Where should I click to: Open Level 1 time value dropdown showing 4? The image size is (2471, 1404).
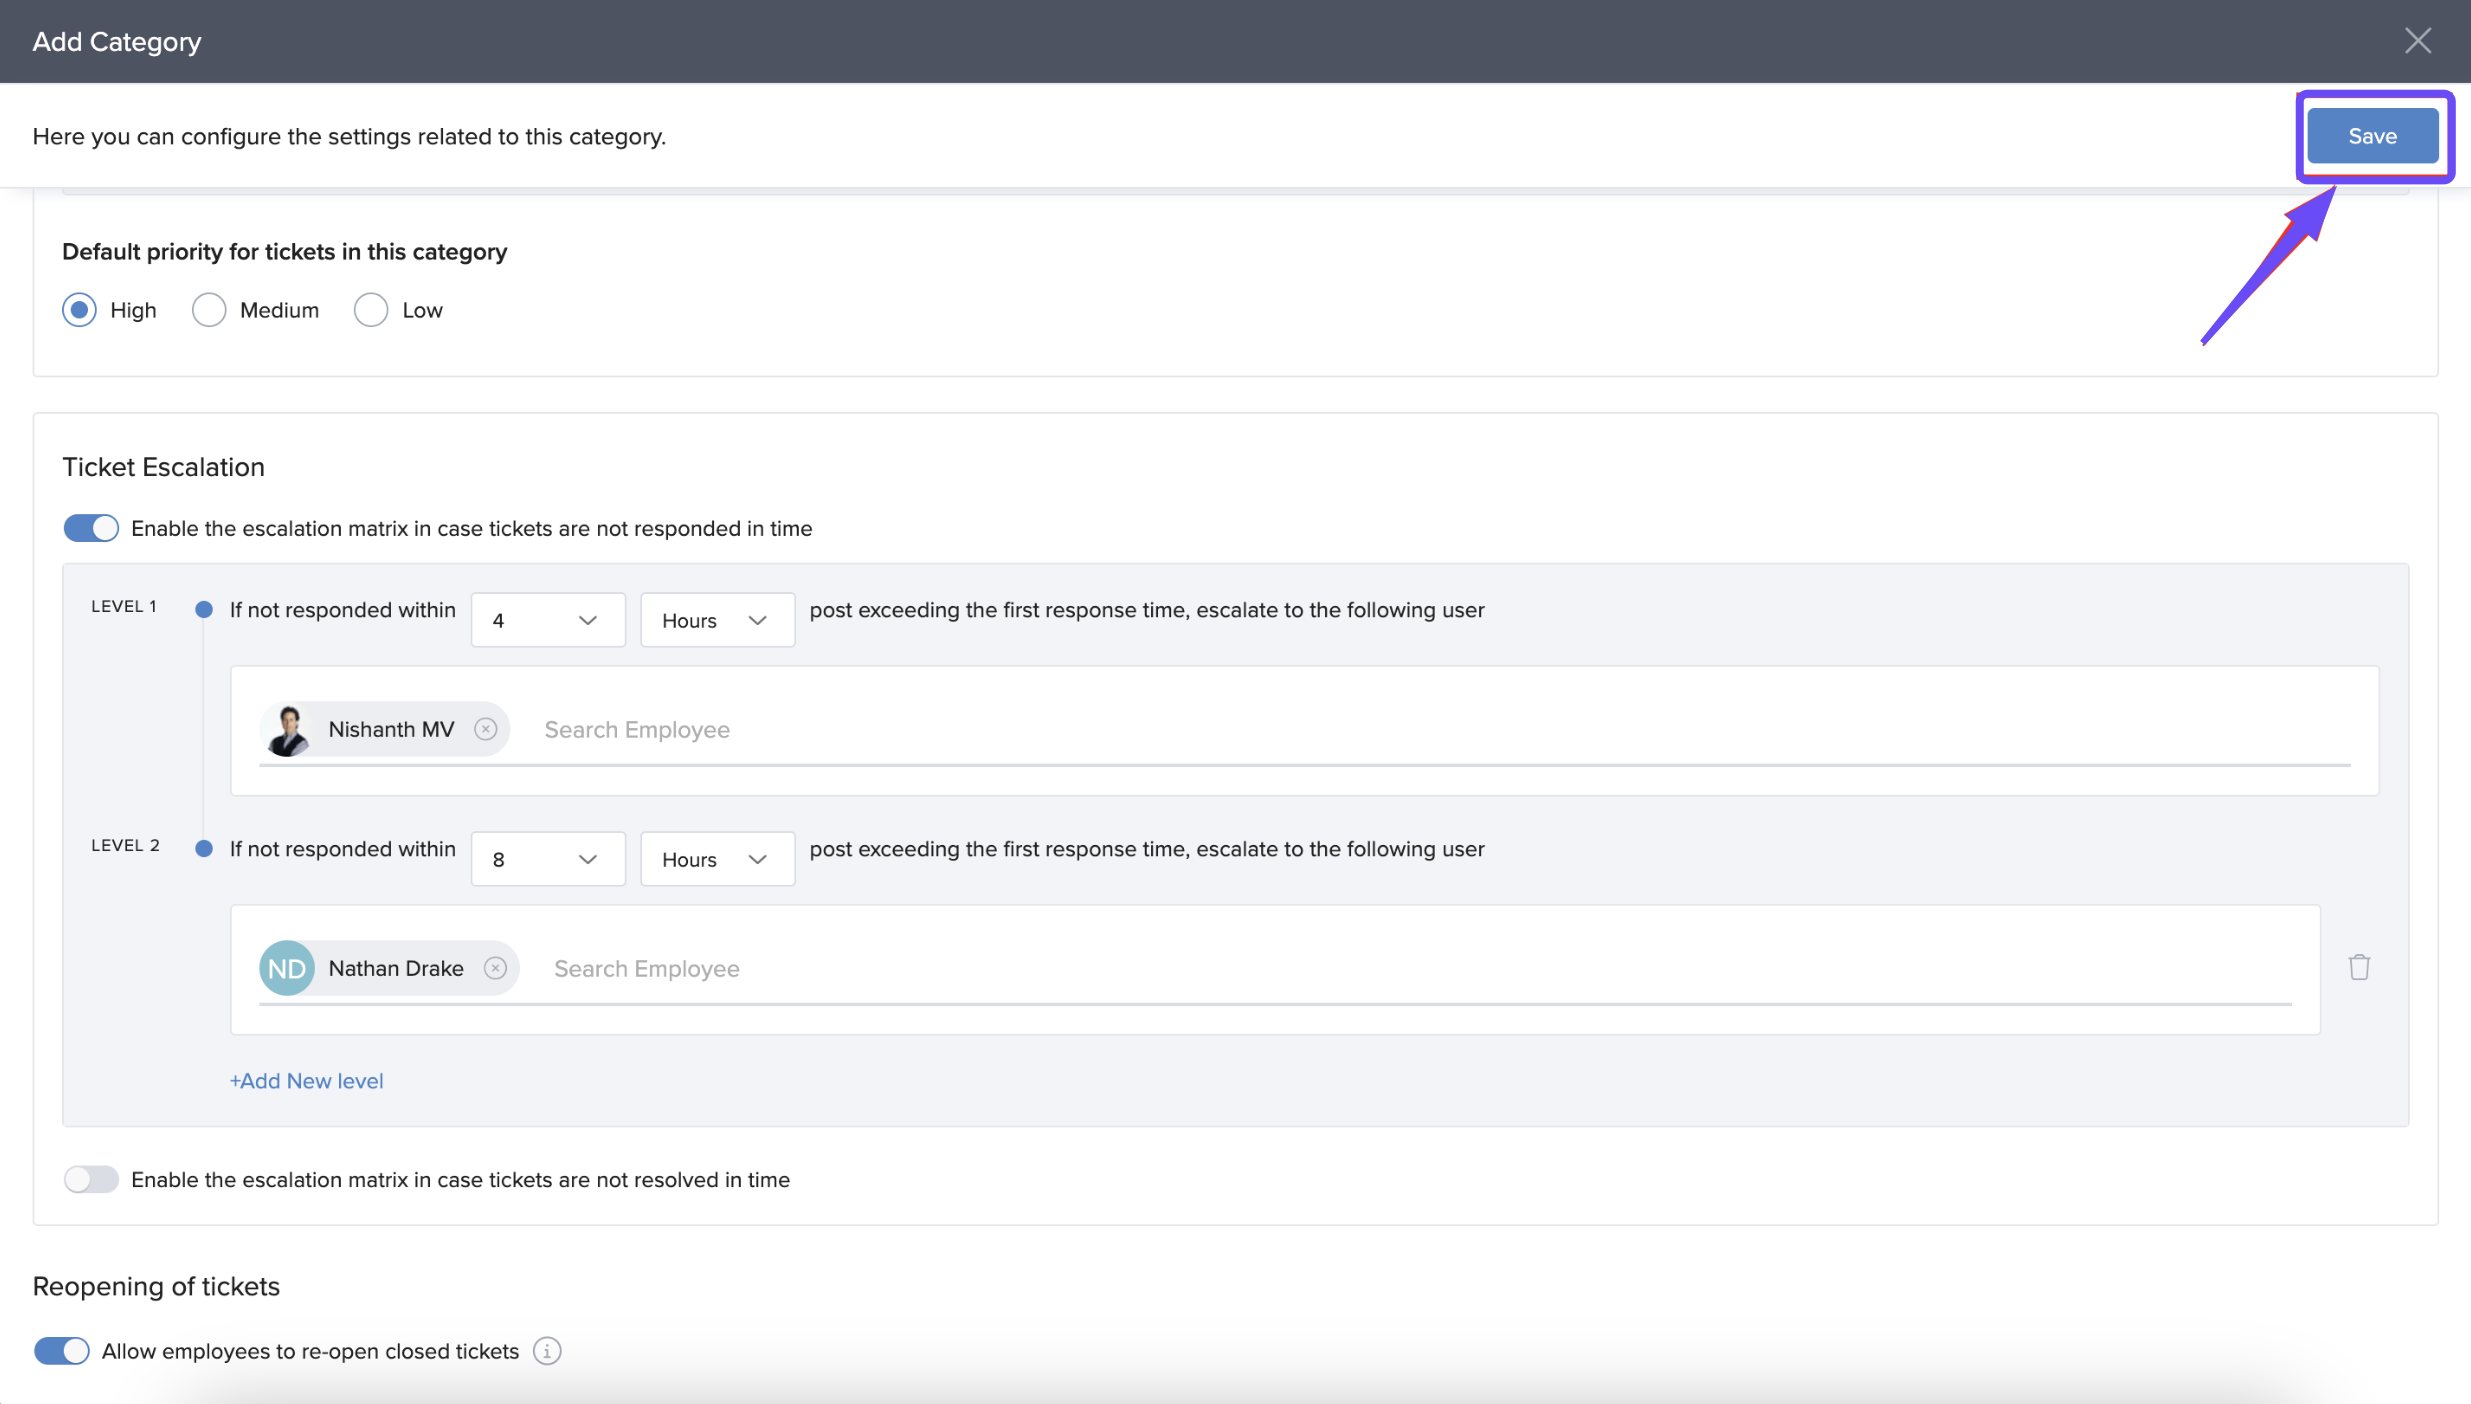pyautogui.click(x=547, y=620)
